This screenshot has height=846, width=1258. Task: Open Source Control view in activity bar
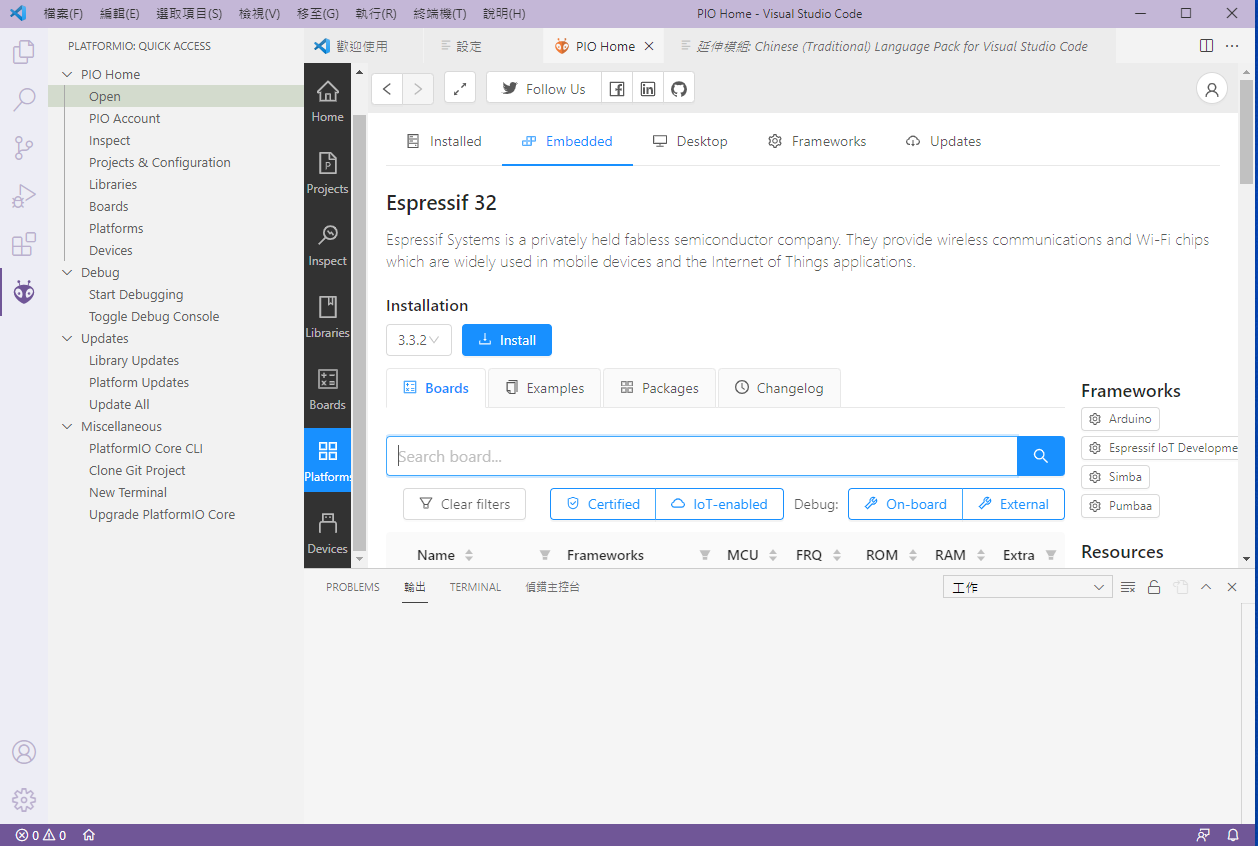[x=24, y=148]
